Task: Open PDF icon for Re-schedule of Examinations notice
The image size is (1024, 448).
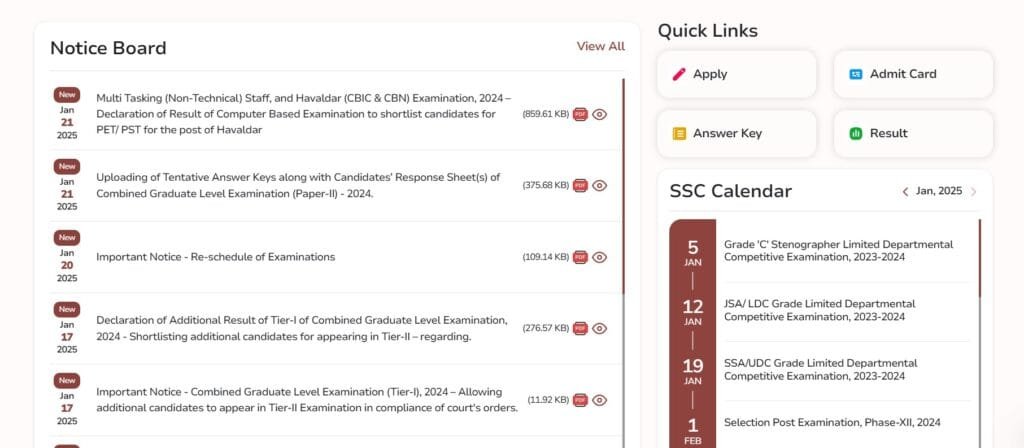Action: click(x=580, y=257)
